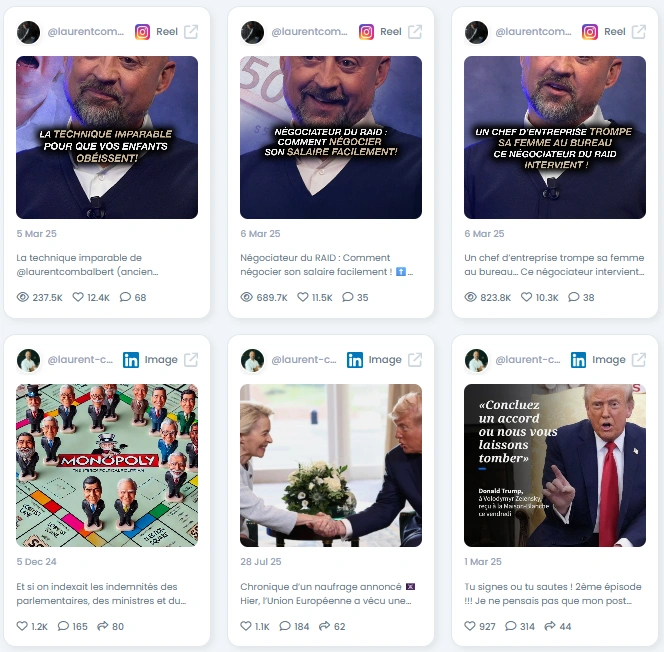This screenshot has width=664, height=652.
Task: Open external link on 28 Jul 25 post
Action: [415, 360]
